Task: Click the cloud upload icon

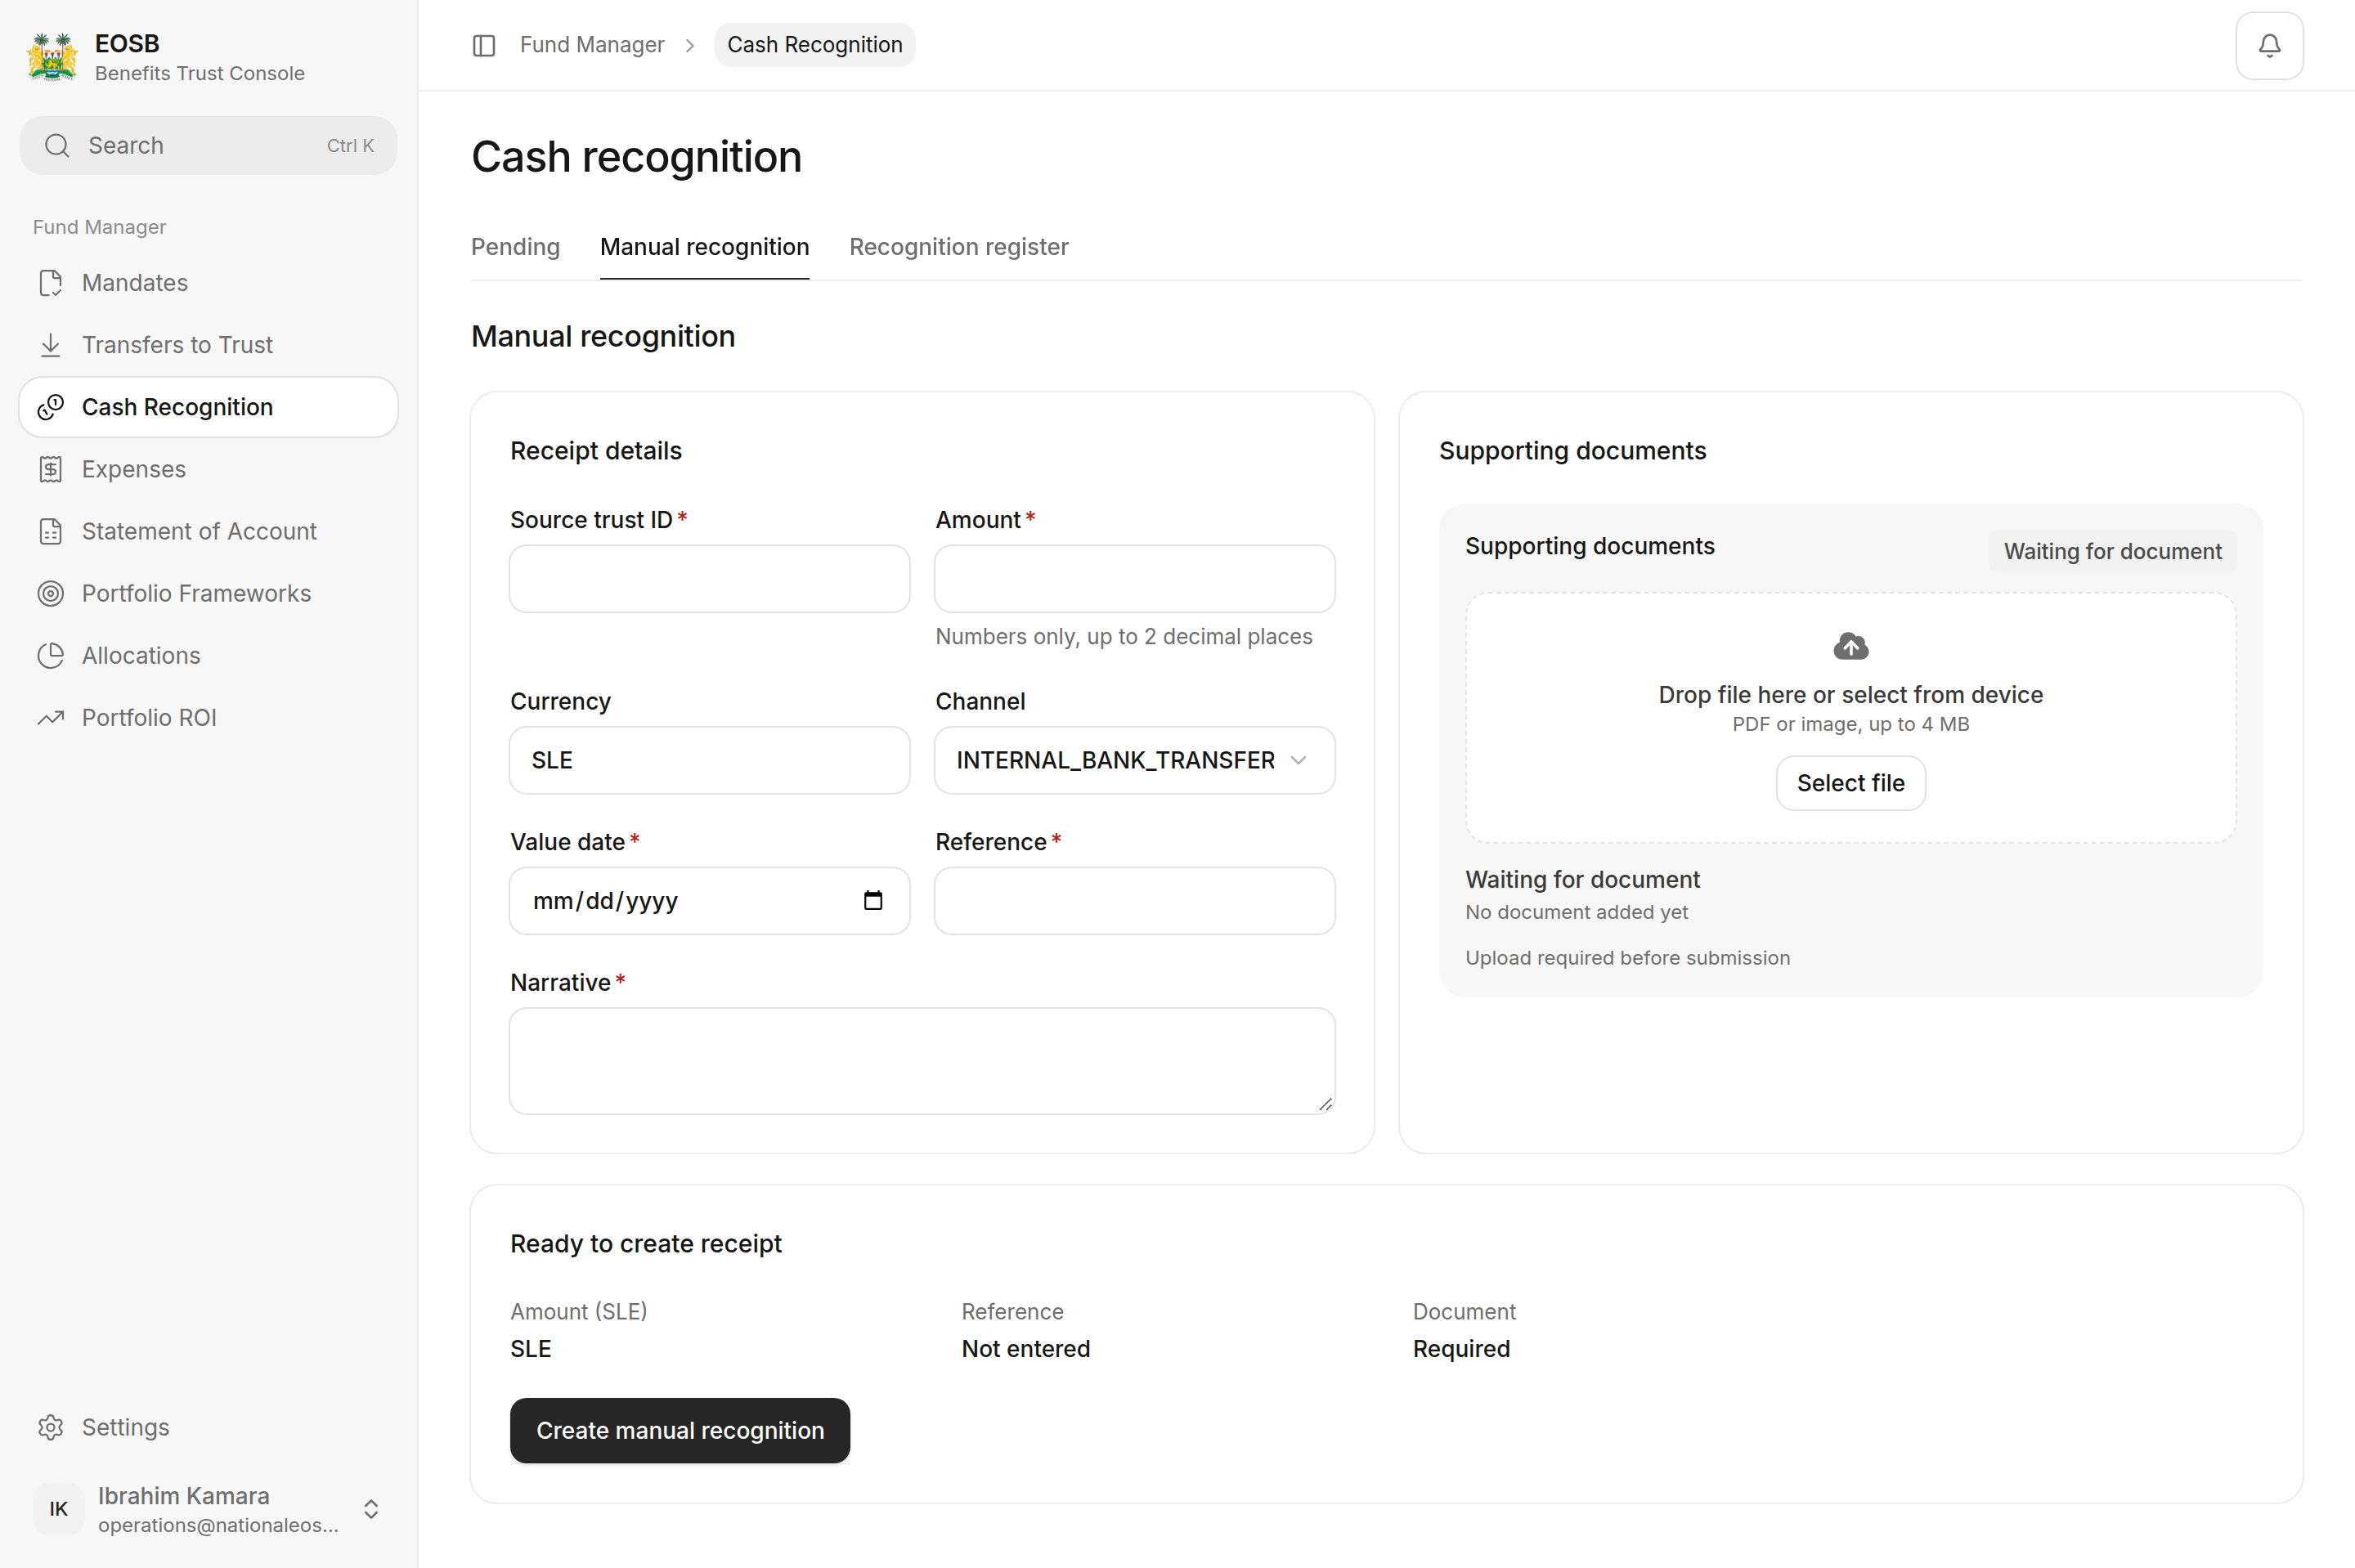Action: [1850, 647]
